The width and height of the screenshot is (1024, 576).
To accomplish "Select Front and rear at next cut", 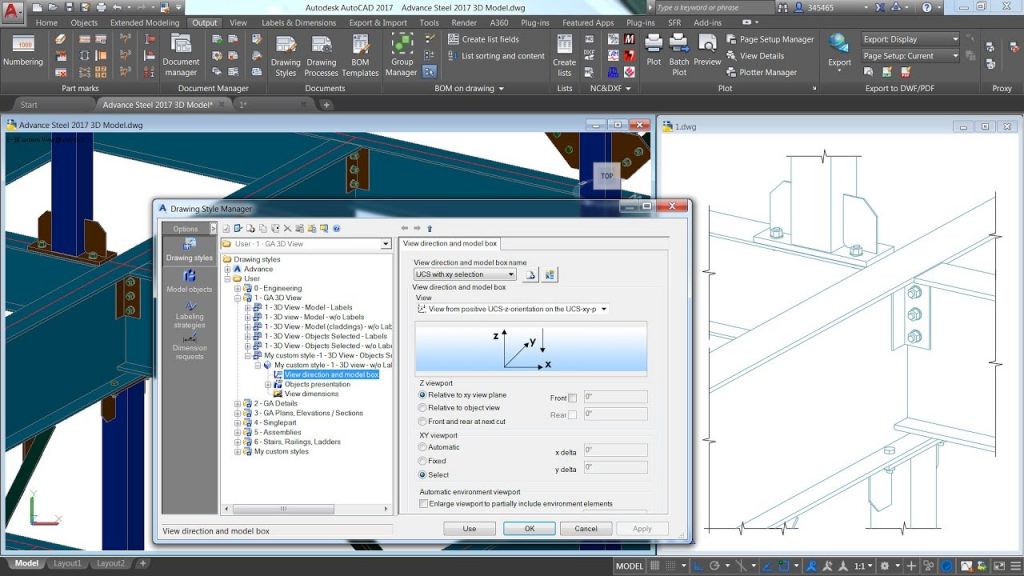I will [423, 421].
